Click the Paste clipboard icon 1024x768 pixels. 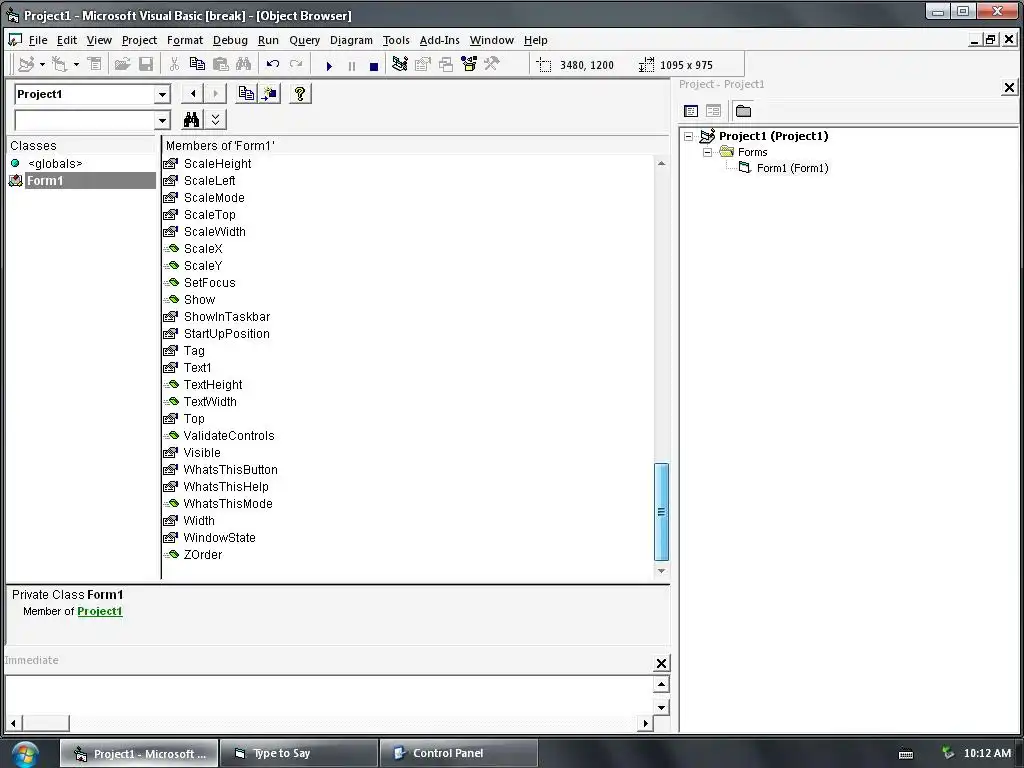click(x=221, y=64)
